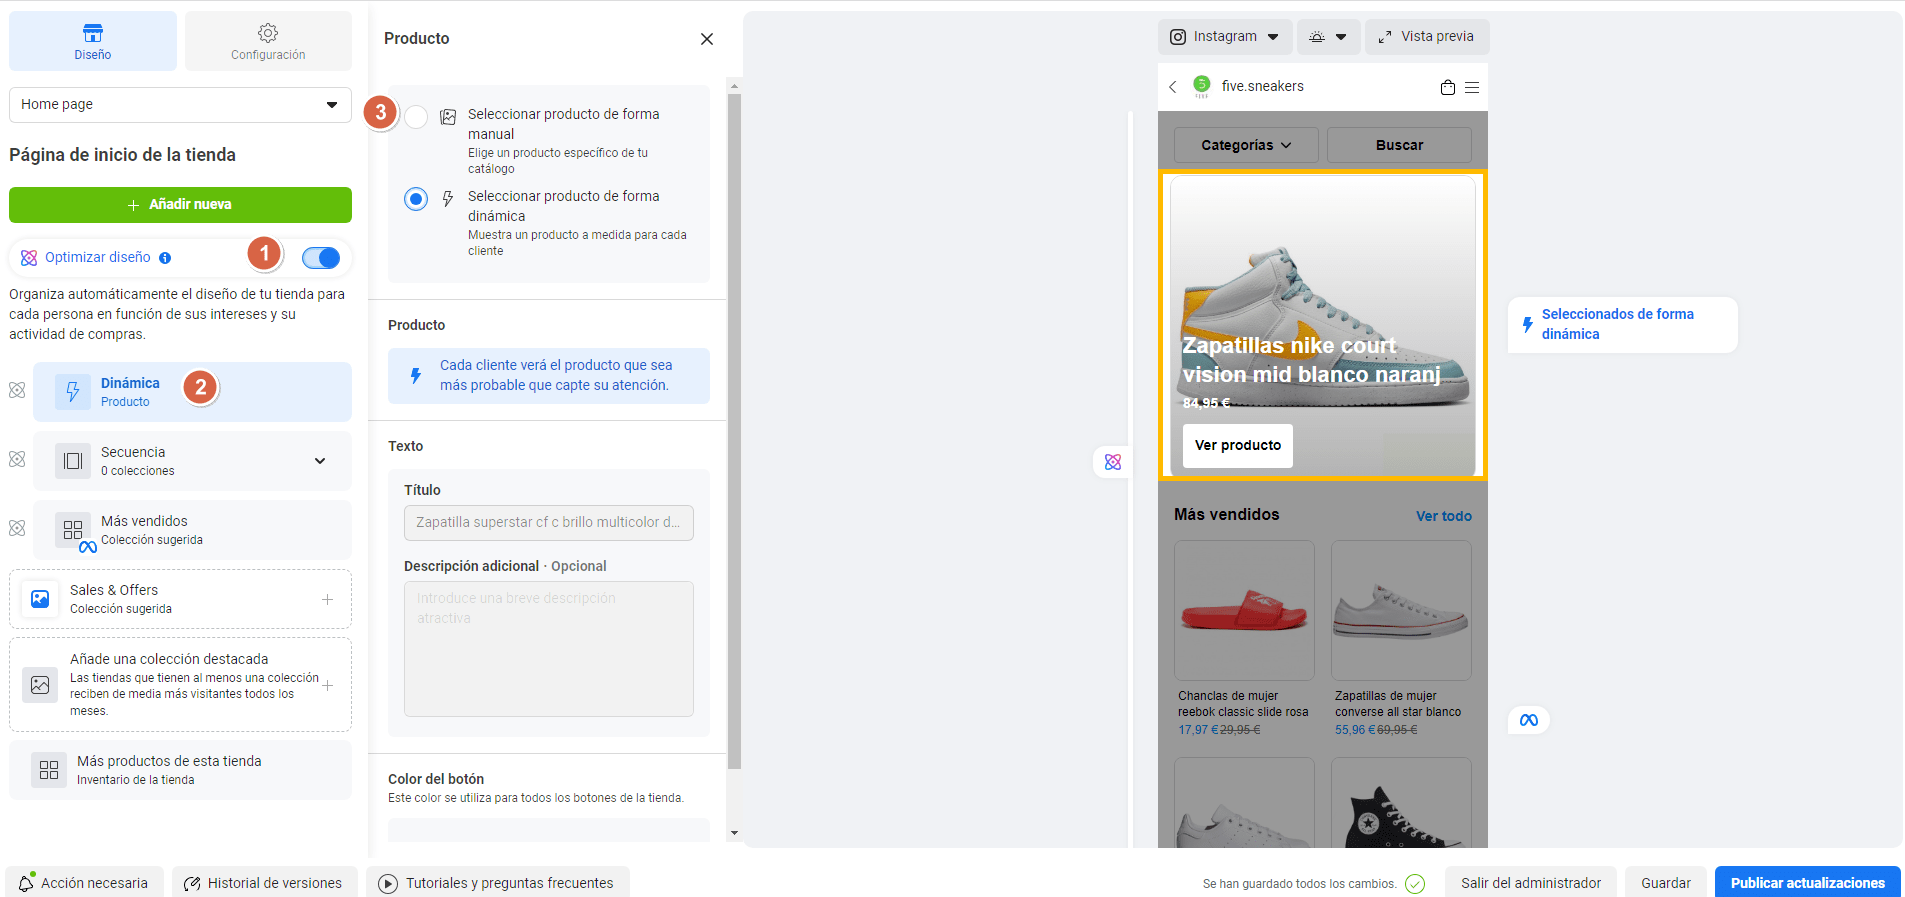Click the optimization icon left of preview
This screenshot has width=1905, height=897.
(x=1113, y=462)
